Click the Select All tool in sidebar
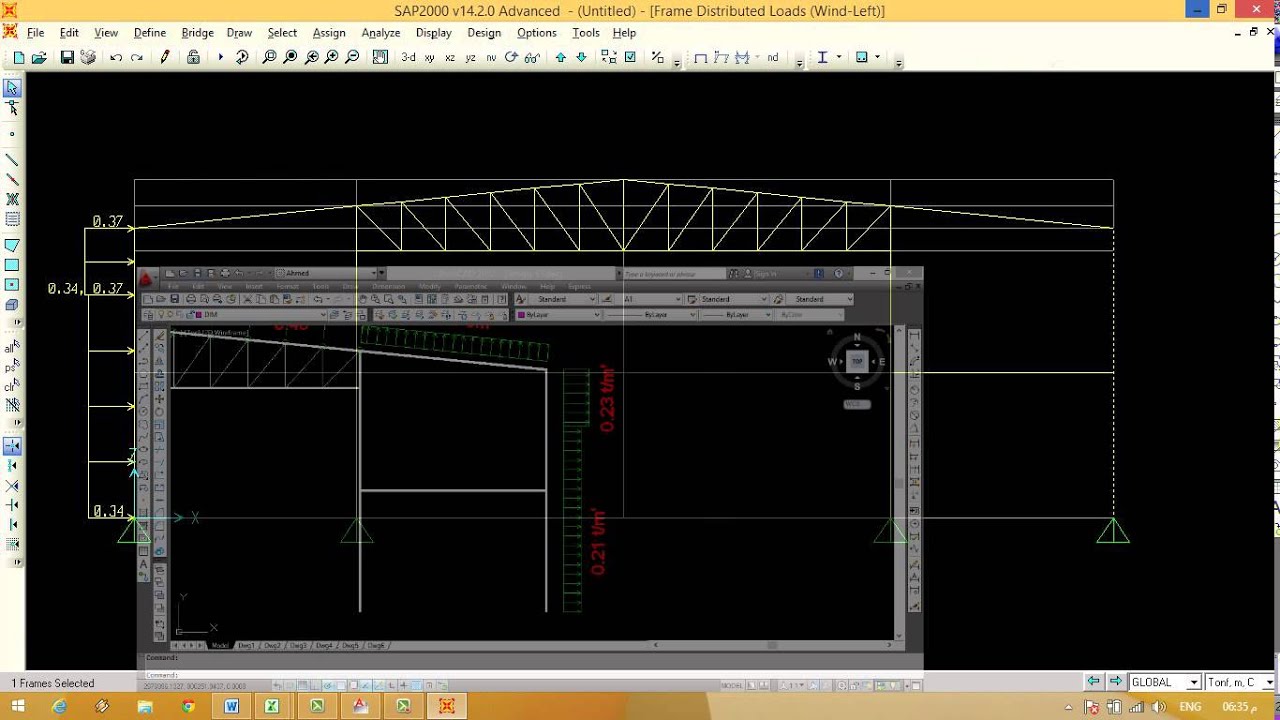The image size is (1280, 720). (12, 348)
